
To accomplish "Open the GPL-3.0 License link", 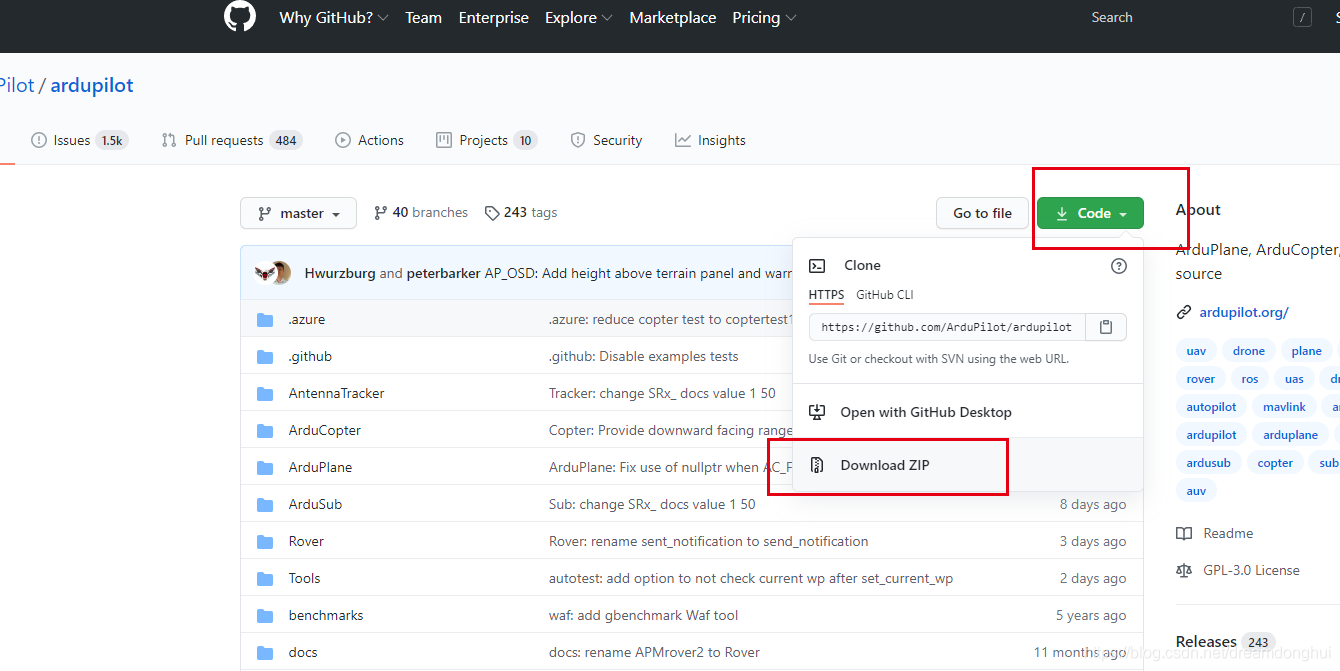I will pos(1251,571).
